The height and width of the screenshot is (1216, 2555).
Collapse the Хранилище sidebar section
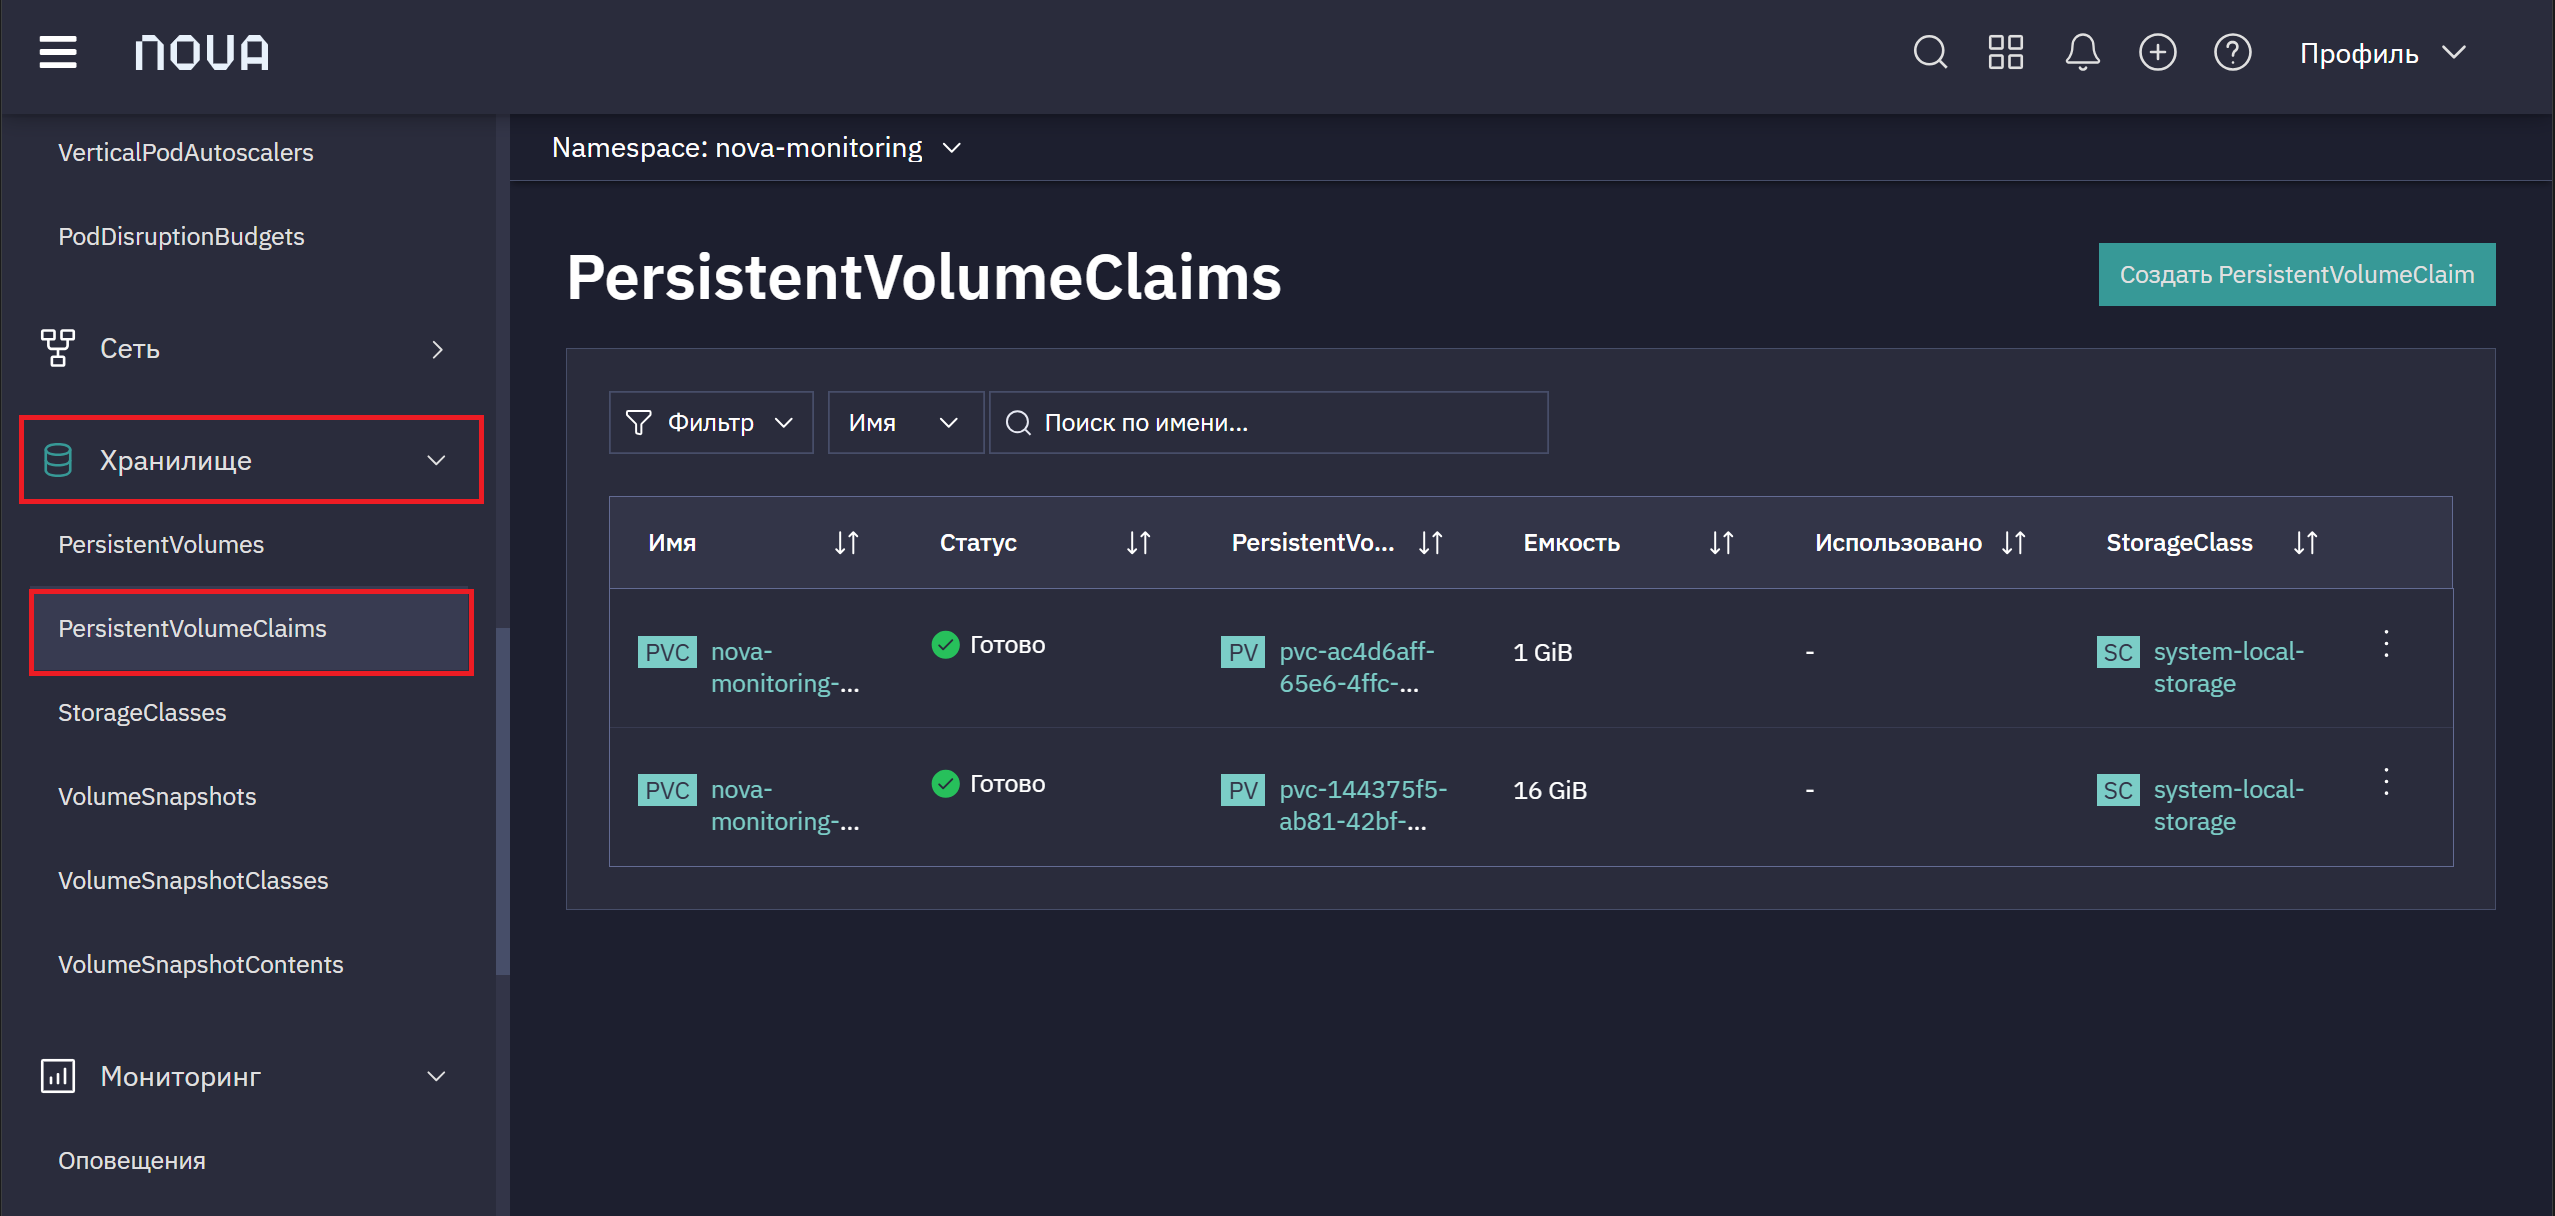click(x=251, y=460)
